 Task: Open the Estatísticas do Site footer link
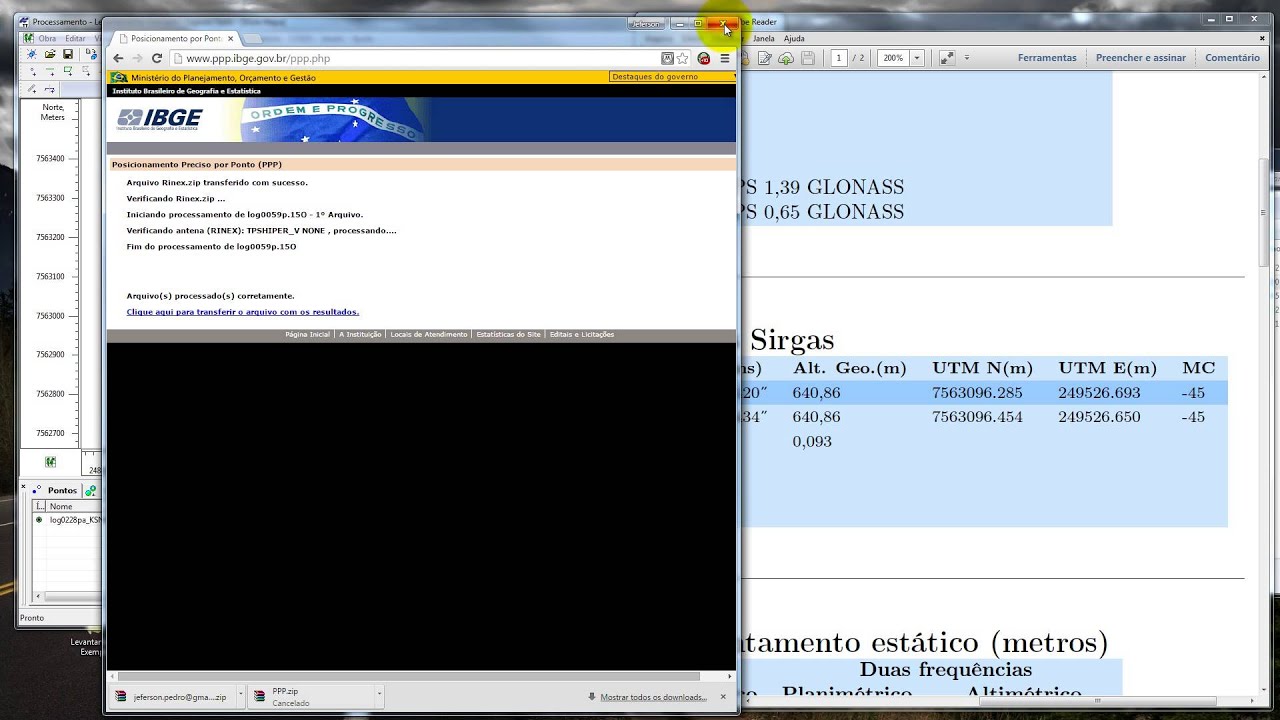508,334
